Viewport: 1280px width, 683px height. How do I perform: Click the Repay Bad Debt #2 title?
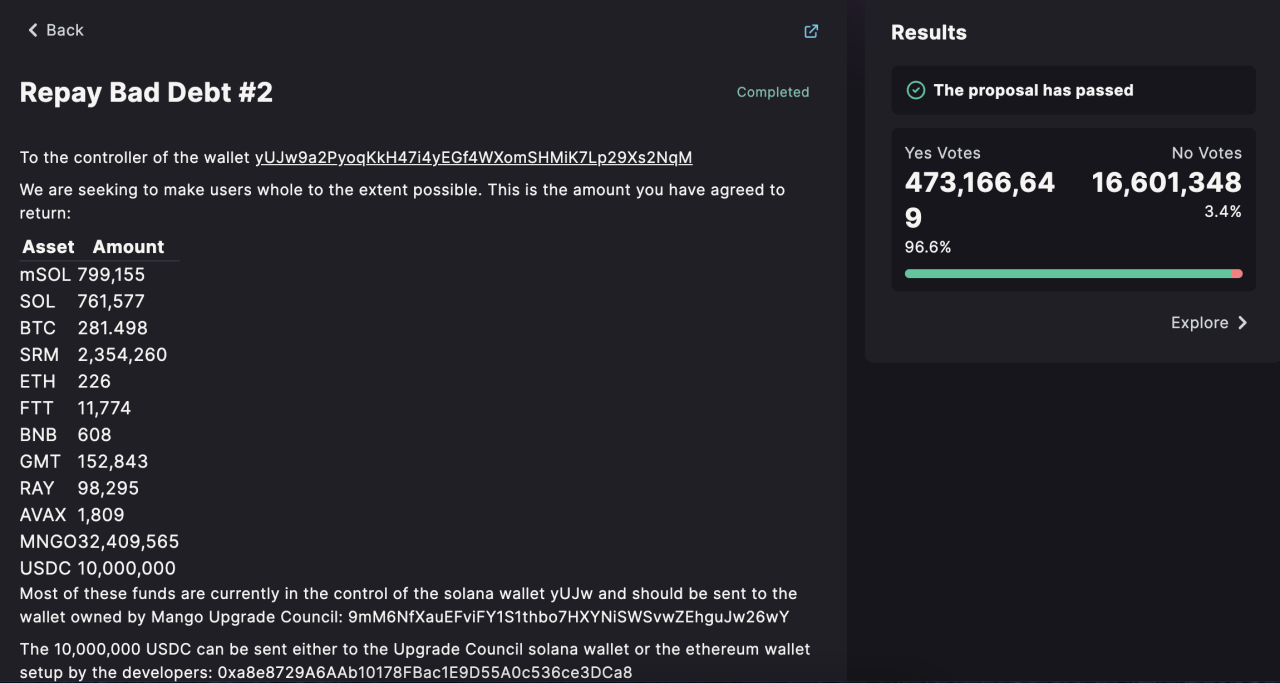[x=146, y=93]
